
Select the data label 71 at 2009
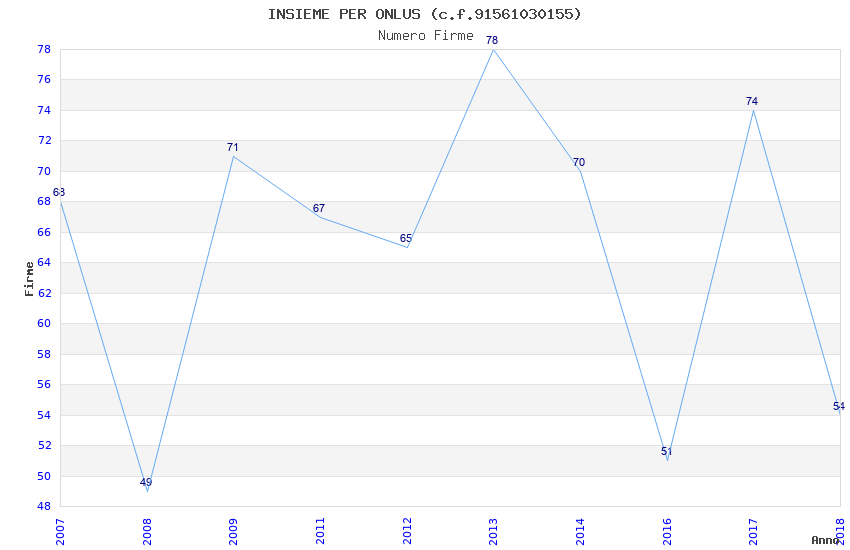pyautogui.click(x=232, y=147)
